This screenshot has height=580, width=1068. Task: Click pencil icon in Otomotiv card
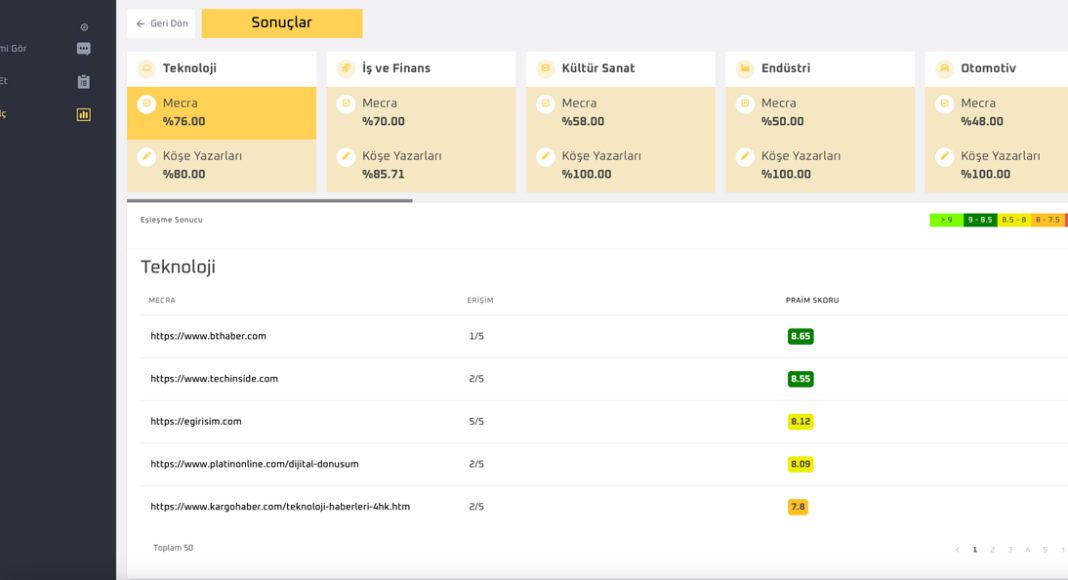(x=945, y=157)
